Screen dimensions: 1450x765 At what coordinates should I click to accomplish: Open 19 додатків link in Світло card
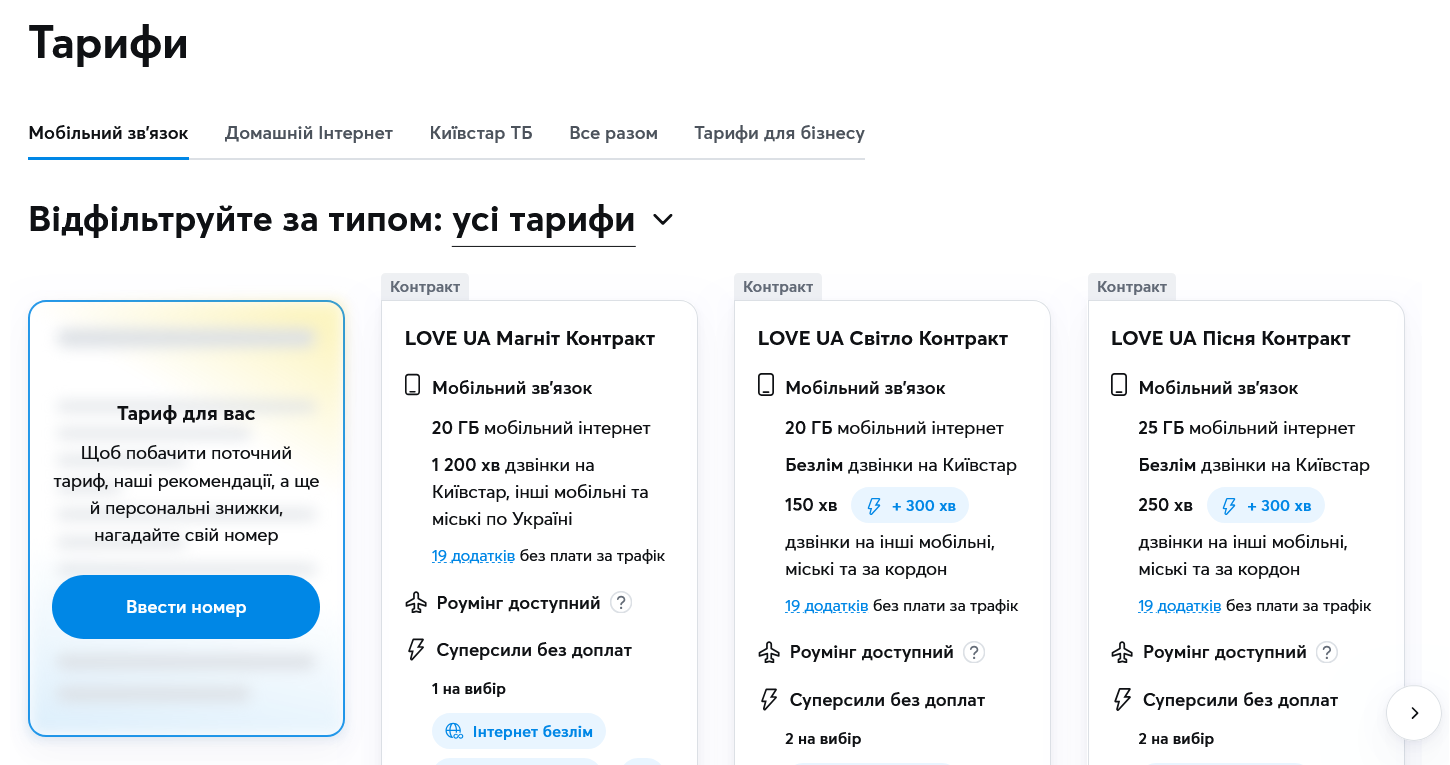click(826, 606)
